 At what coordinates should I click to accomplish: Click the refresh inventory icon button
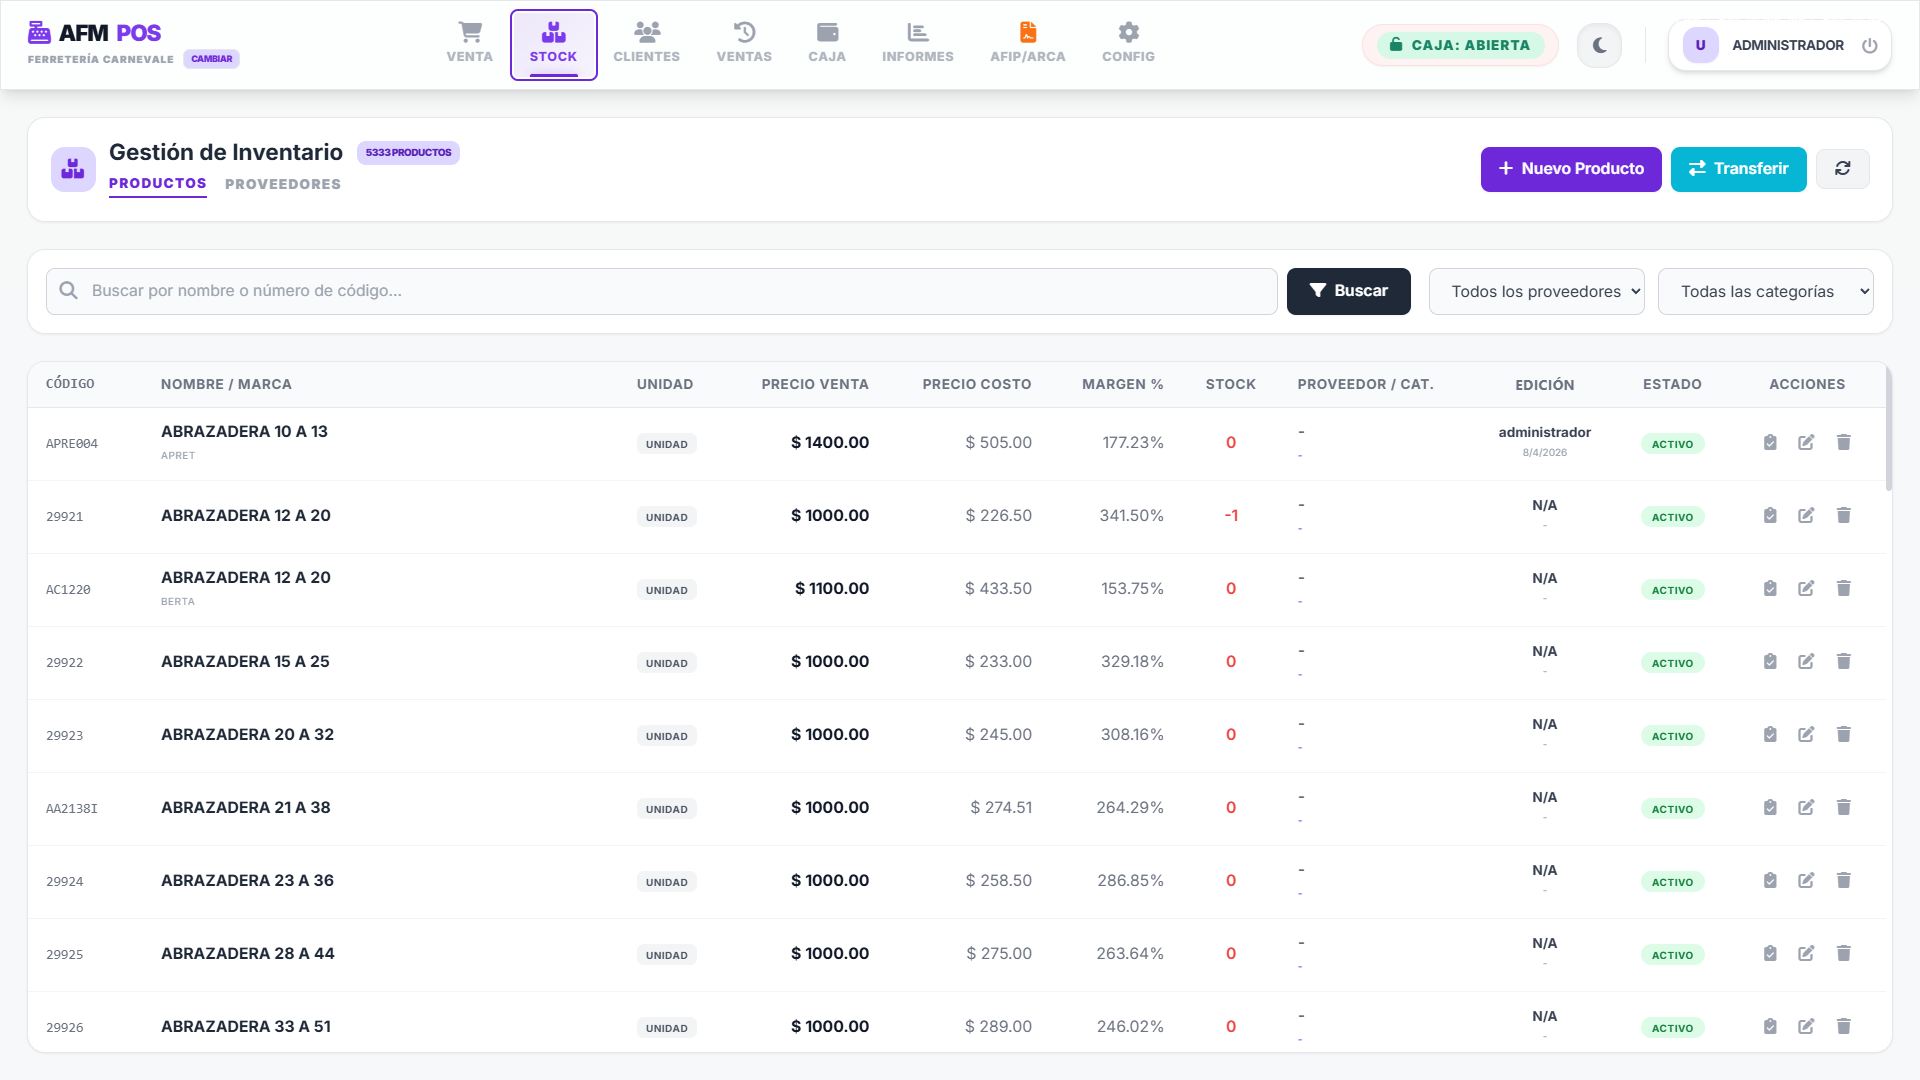tap(1842, 169)
